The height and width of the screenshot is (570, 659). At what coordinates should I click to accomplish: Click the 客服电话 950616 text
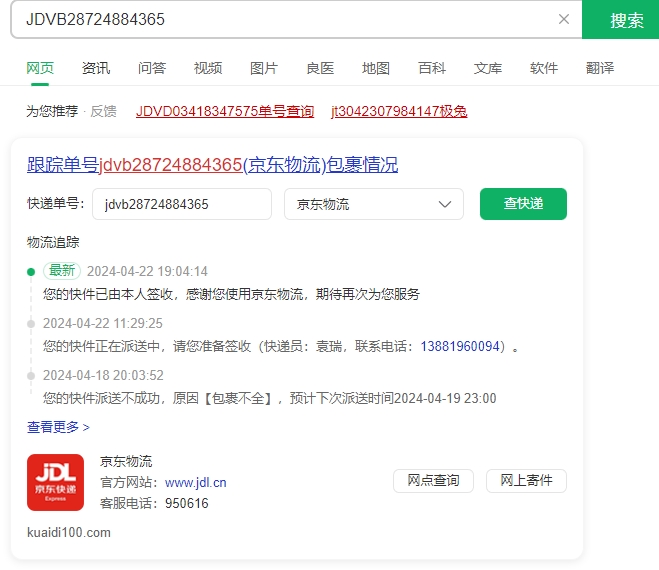coord(154,503)
